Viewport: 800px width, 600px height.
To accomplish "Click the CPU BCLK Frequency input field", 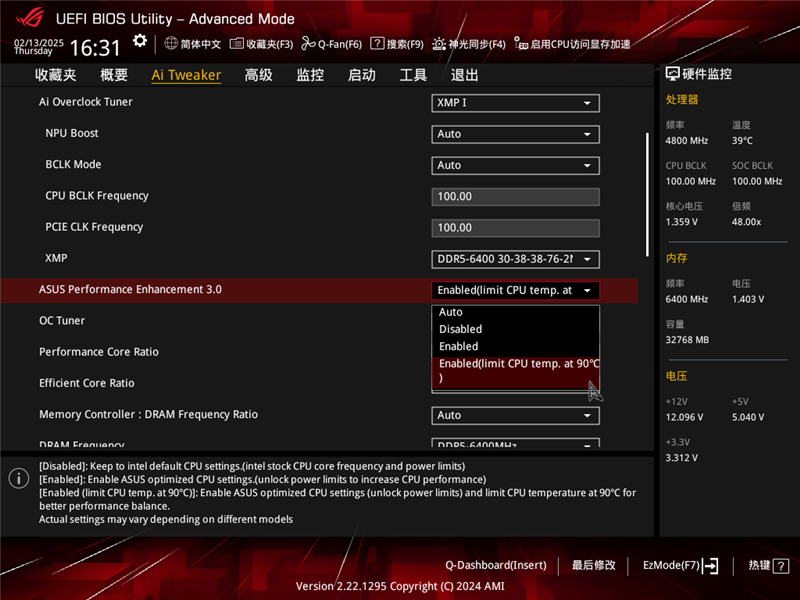I will click(x=514, y=196).
